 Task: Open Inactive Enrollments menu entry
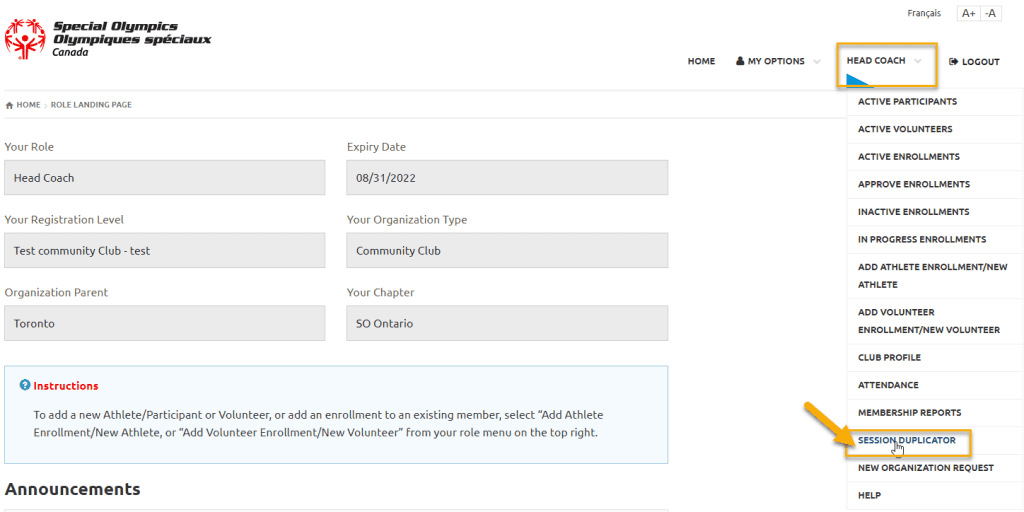[x=935, y=212]
